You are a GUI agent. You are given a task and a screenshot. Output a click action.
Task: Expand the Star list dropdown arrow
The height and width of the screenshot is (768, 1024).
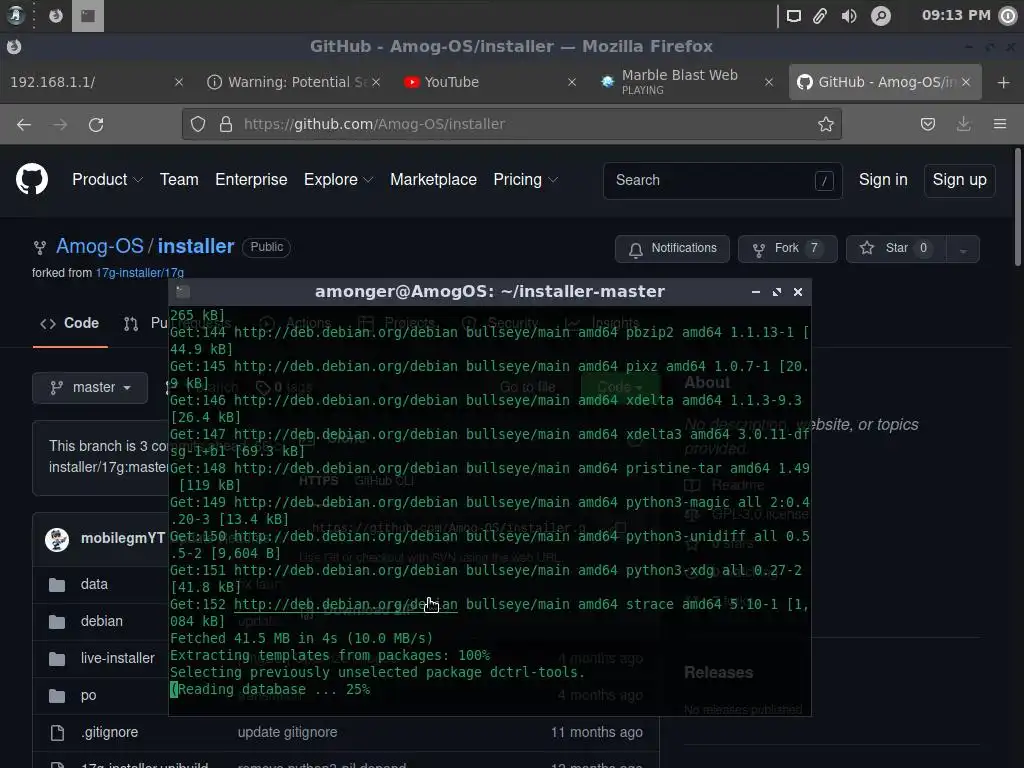pos(963,249)
